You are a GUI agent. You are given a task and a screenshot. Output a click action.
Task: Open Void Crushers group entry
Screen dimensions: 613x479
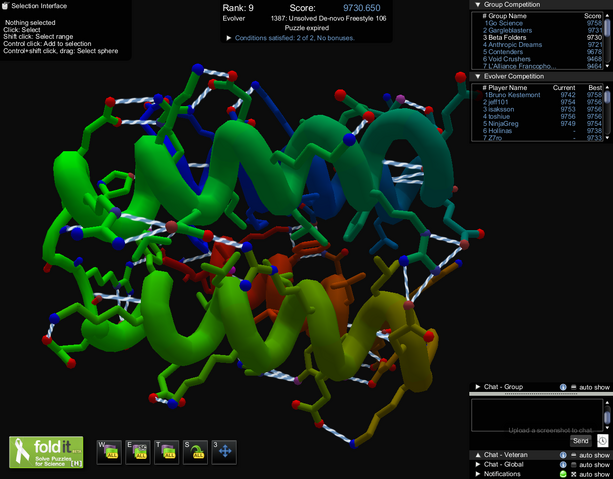542,59
